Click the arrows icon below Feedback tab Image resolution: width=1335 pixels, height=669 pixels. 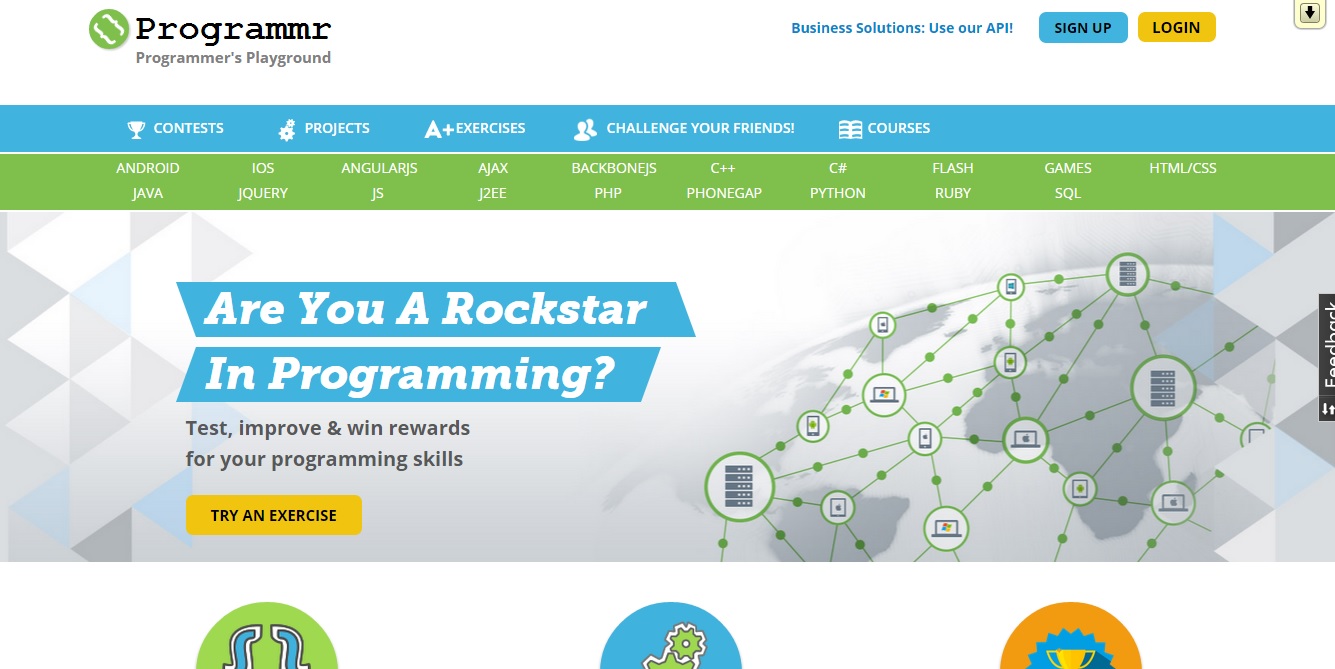pos(1327,409)
